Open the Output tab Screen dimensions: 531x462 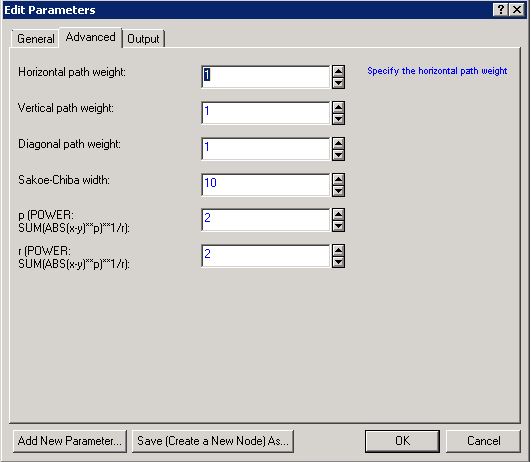[143, 39]
